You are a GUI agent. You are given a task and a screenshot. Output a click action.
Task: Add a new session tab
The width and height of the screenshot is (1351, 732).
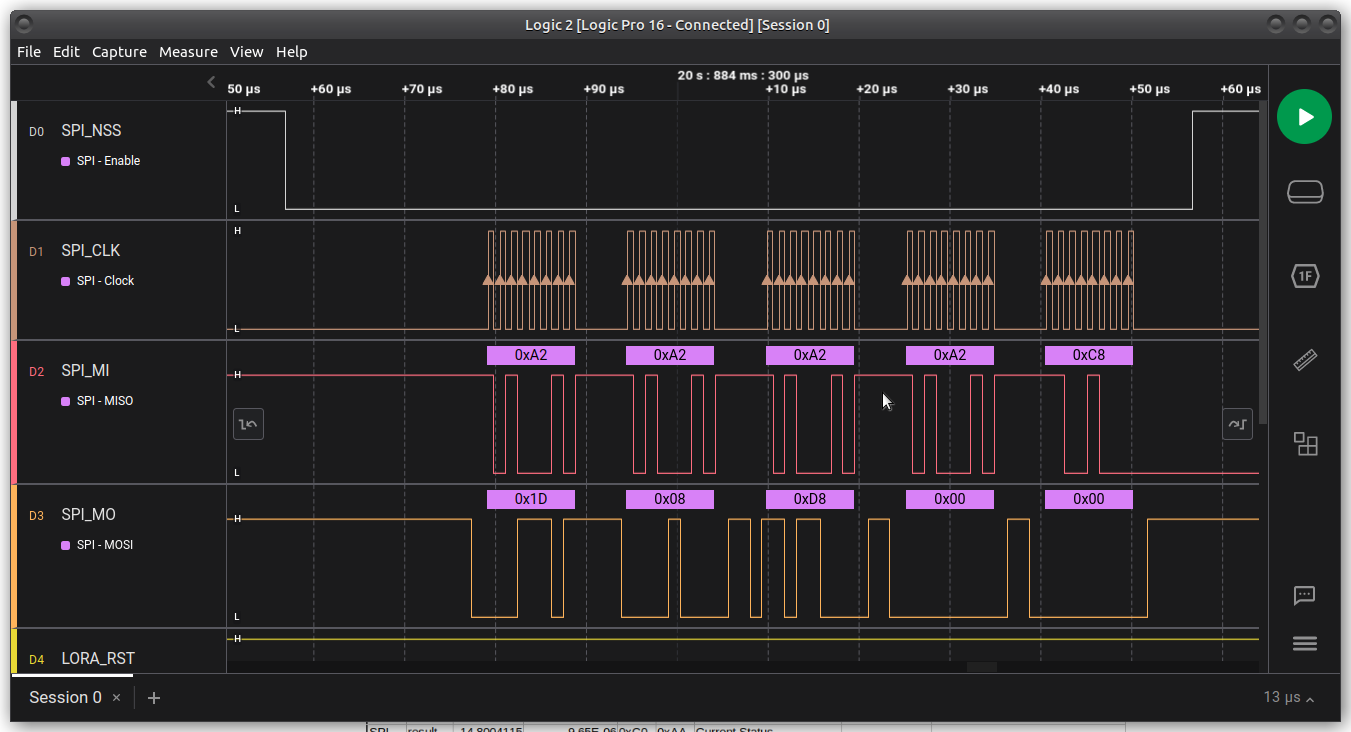(154, 698)
